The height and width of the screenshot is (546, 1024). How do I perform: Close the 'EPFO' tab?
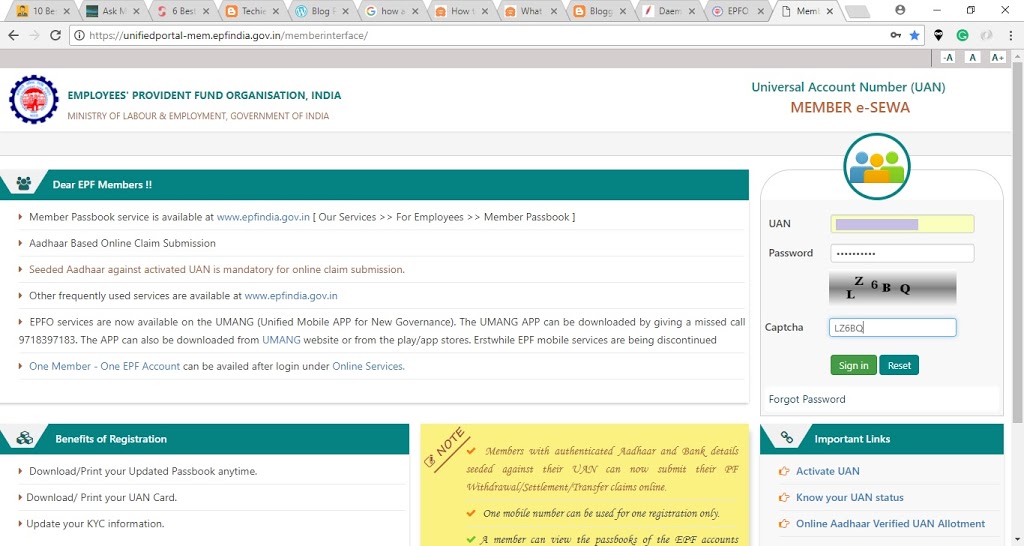[760, 11]
